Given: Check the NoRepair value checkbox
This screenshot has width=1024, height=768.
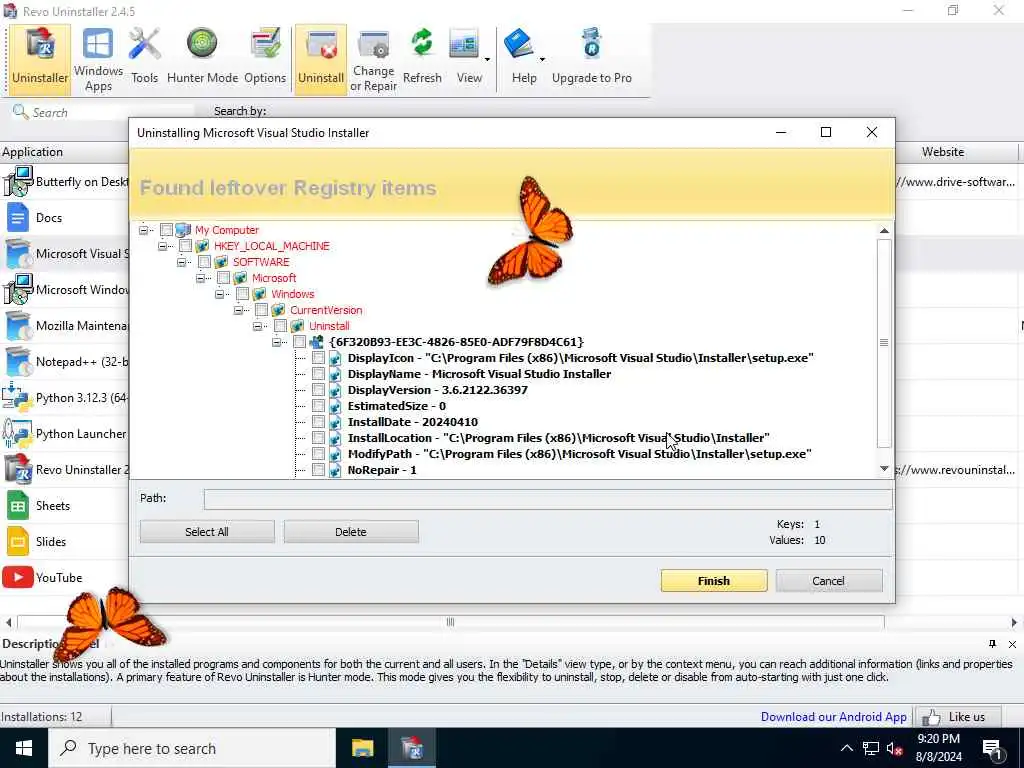Looking at the screenshot, I should 318,470.
